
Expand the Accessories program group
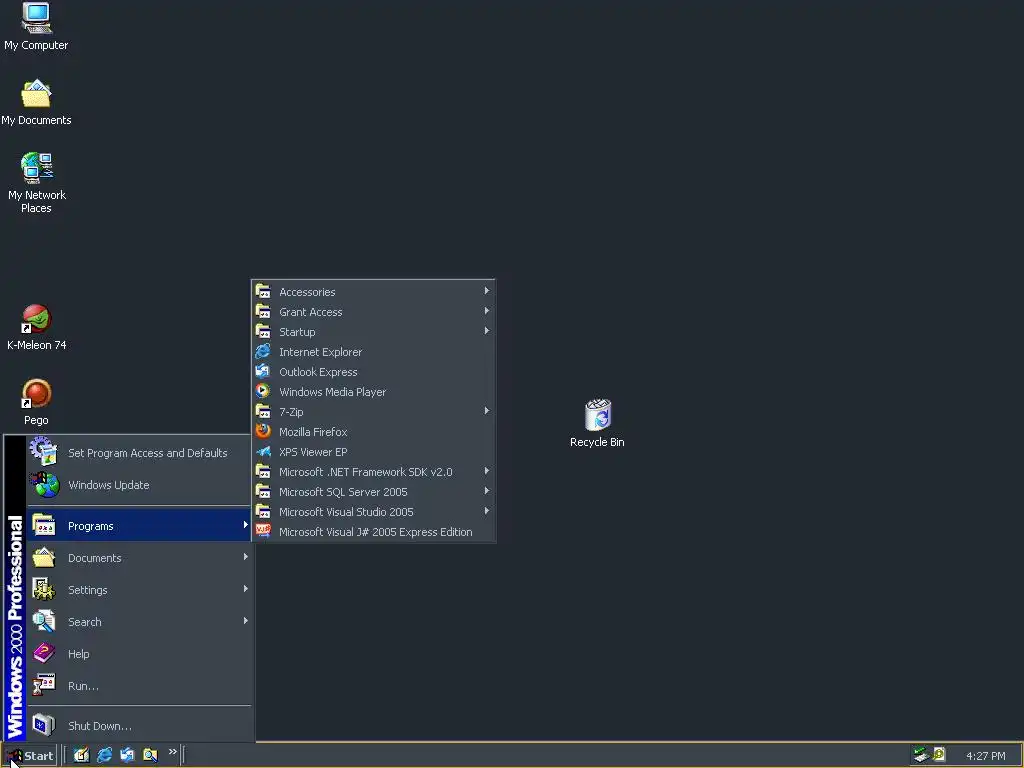pyautogui.click(x=373, y=292)
